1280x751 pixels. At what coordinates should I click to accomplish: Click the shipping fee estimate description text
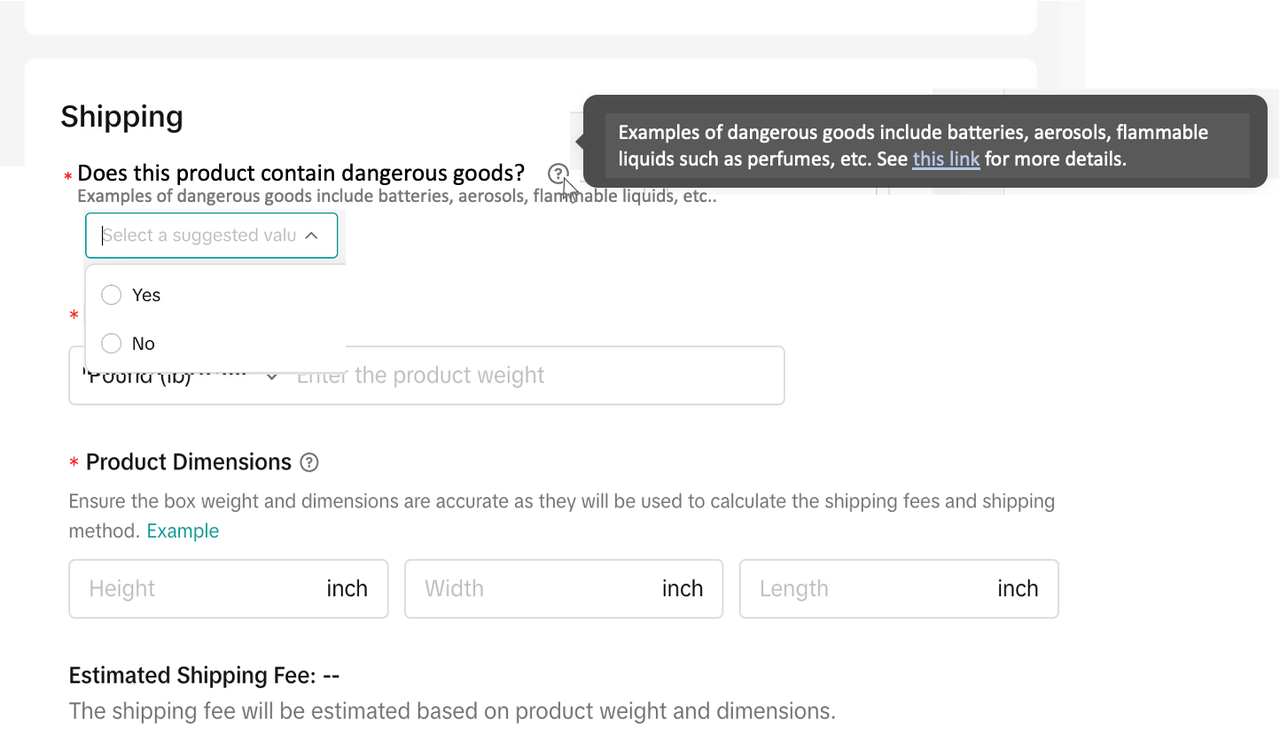coord(451,712)
